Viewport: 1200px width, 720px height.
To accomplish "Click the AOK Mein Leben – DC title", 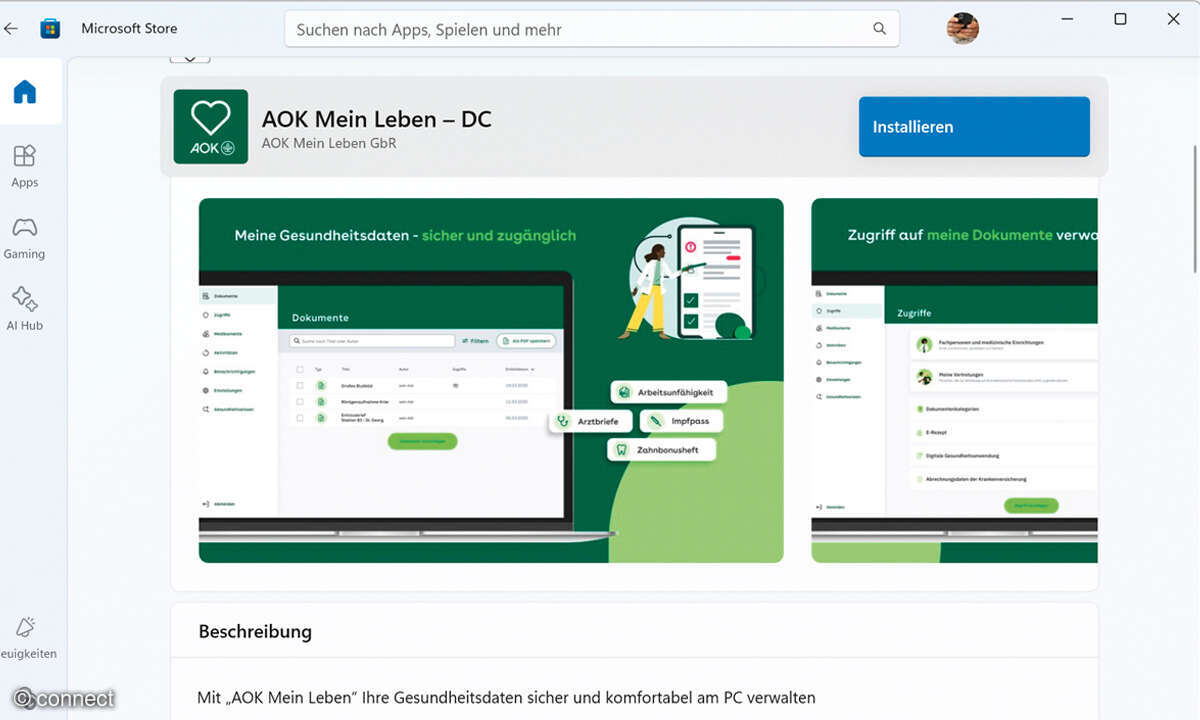I will 377,119.
